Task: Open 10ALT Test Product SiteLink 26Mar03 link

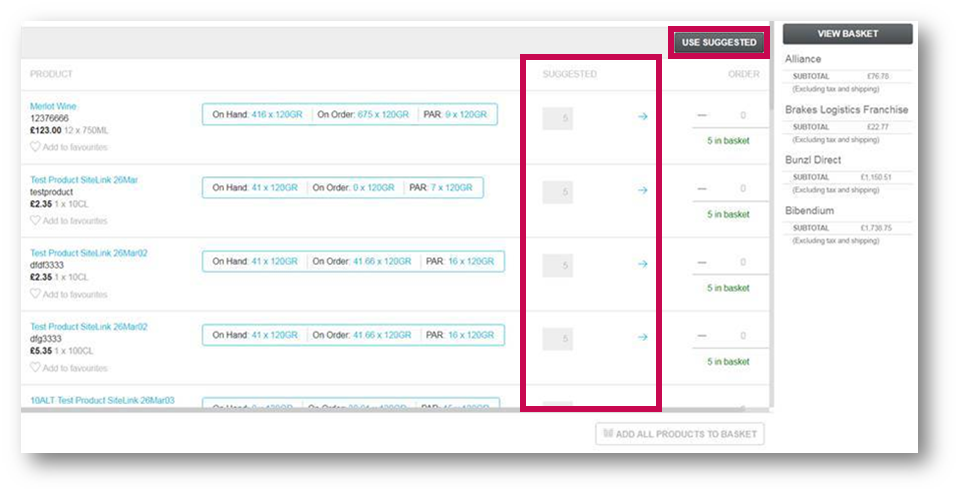Action: [x=102, y=400]
